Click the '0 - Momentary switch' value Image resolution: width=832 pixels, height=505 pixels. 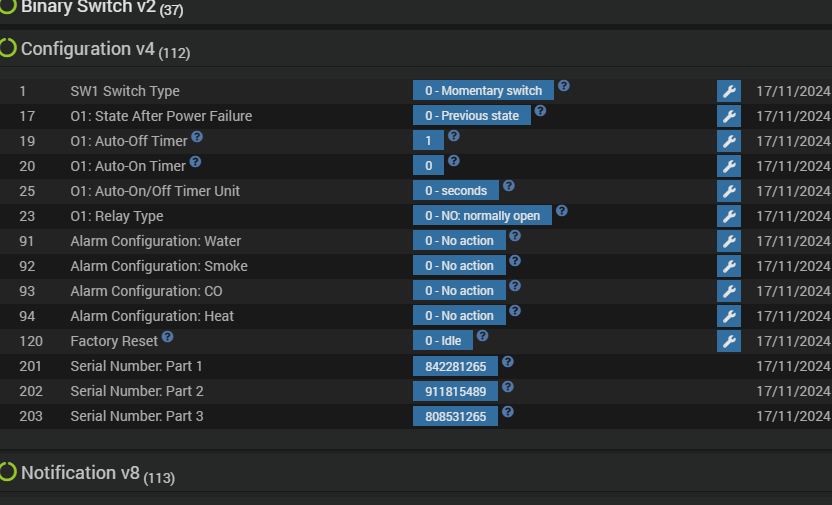pyautogui.click(x=483, y=91)
